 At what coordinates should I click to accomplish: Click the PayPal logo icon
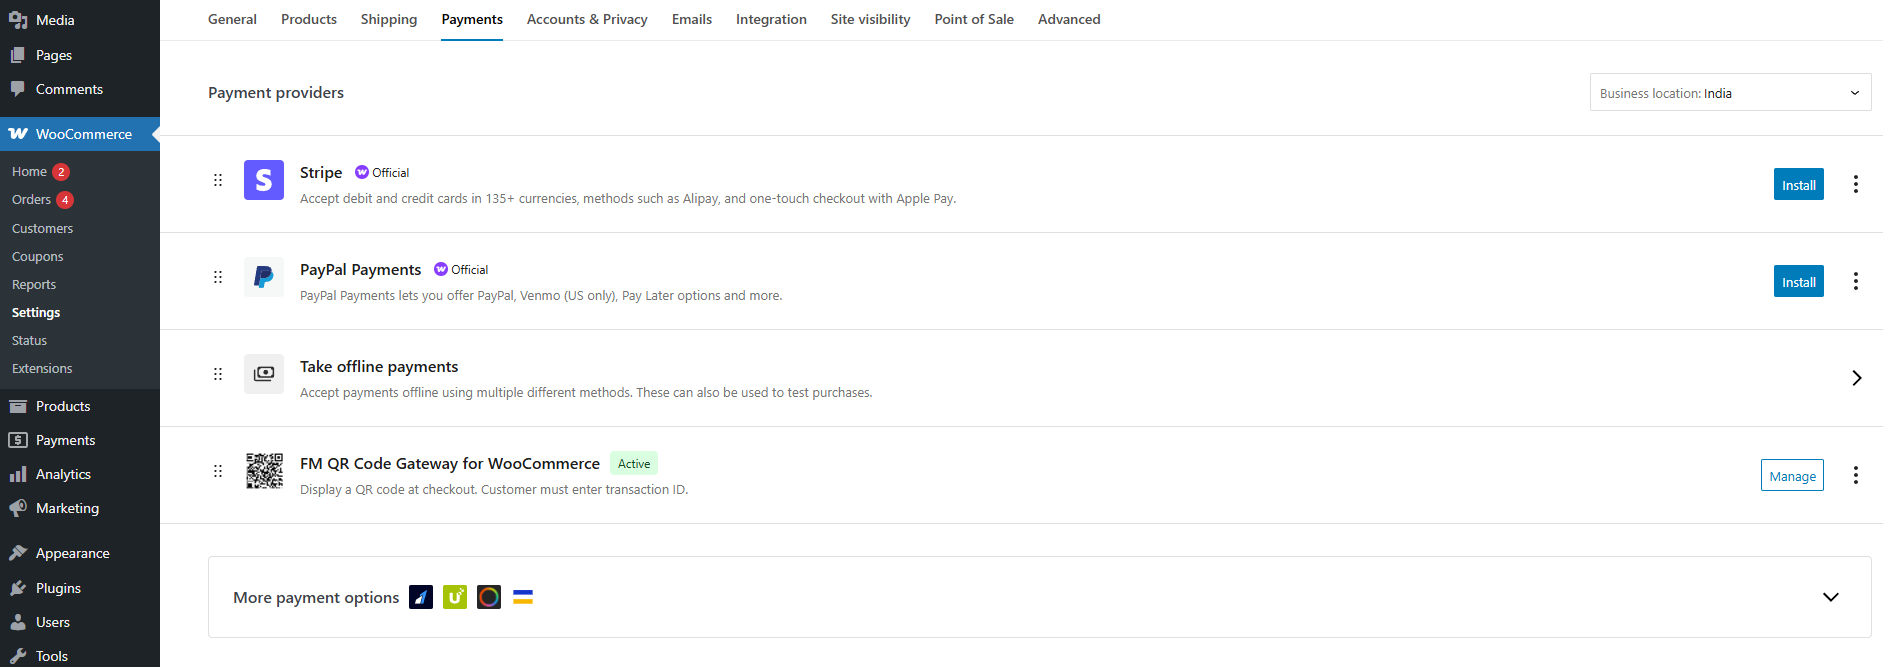tap(264, 277)
